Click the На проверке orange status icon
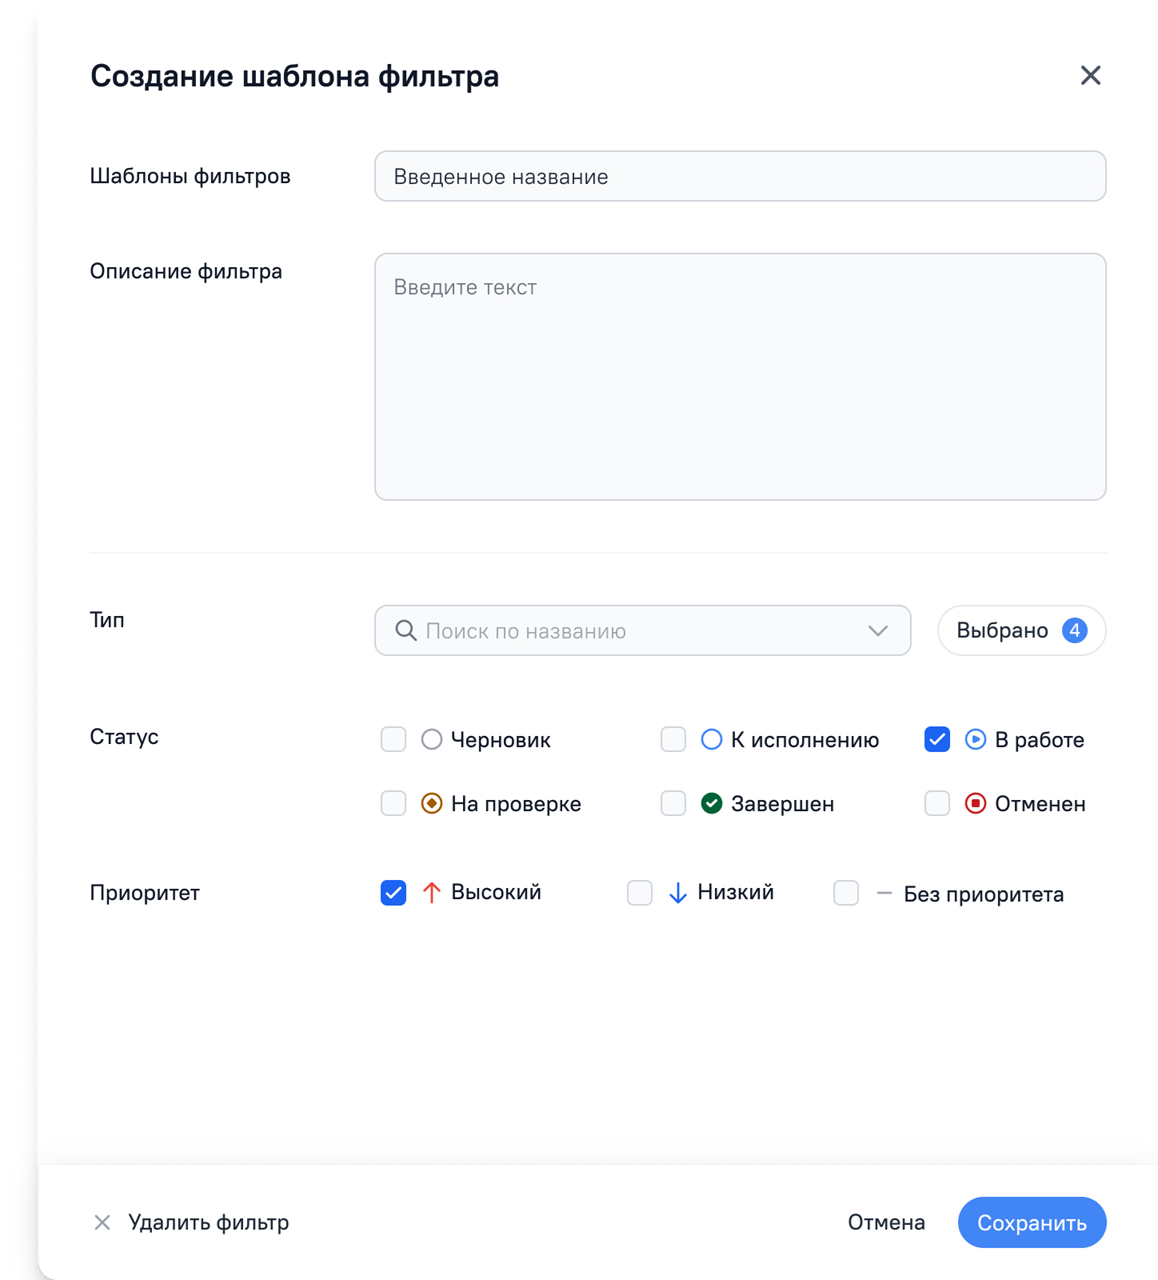The width and height of the screenshot is (1158, 1280). tap(431, 804)
